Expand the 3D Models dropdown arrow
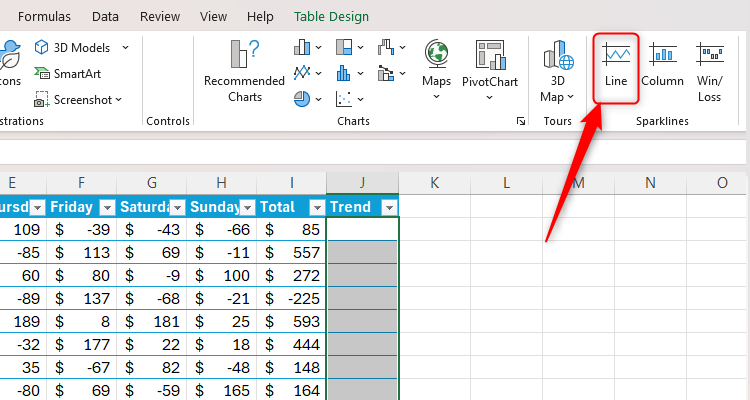This screenshot has height=400, width=750. pyautogui.click(x=125, y=47)
